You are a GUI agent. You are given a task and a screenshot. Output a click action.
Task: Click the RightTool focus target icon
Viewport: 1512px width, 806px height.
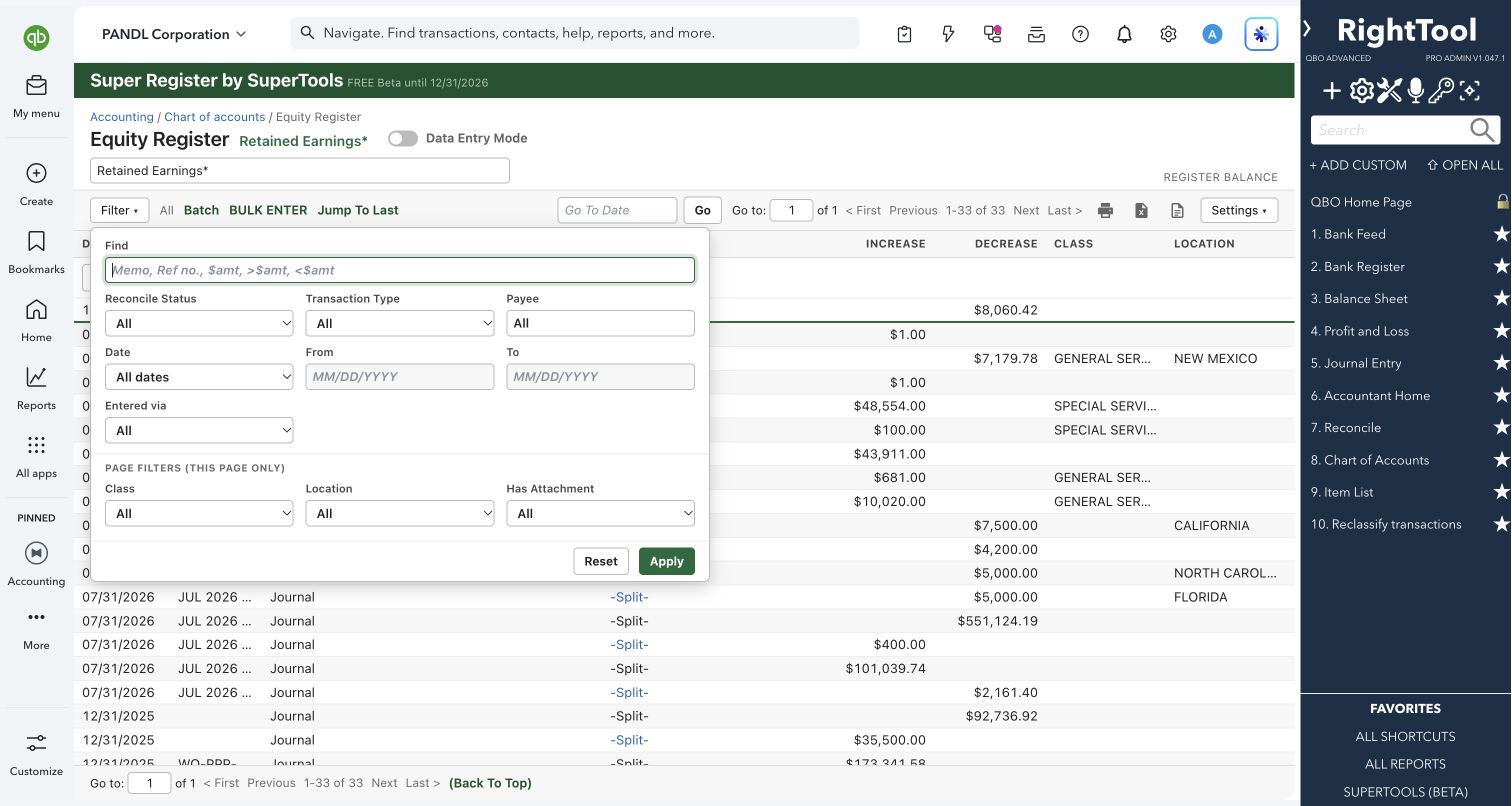(x=1469, y=92)
